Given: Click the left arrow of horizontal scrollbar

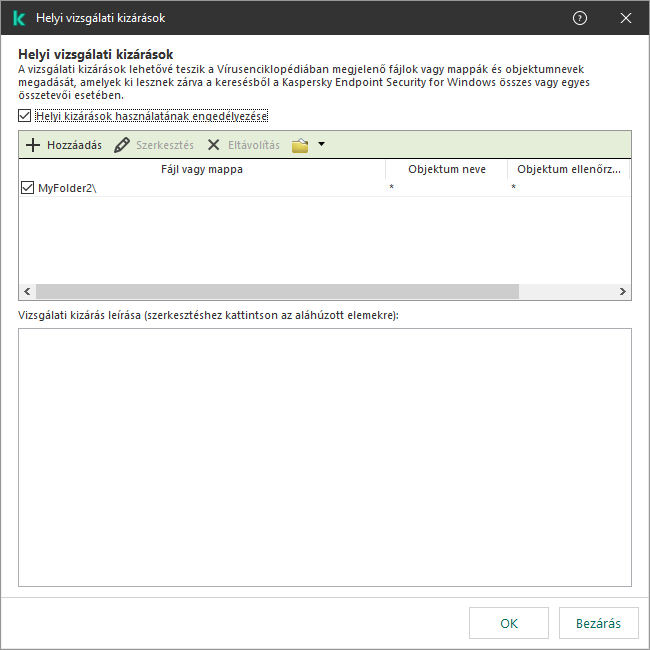Looking at the screenshot, I should [x=27, y=291].
